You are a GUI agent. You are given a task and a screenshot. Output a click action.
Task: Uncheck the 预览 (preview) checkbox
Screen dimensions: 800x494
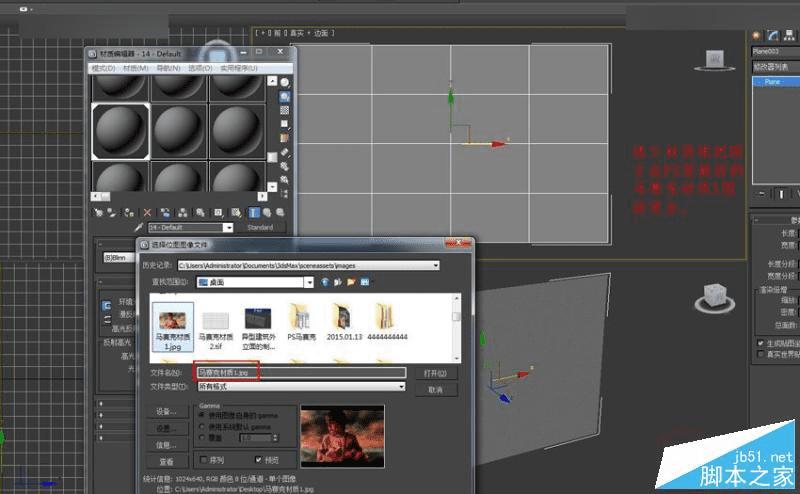259,461
